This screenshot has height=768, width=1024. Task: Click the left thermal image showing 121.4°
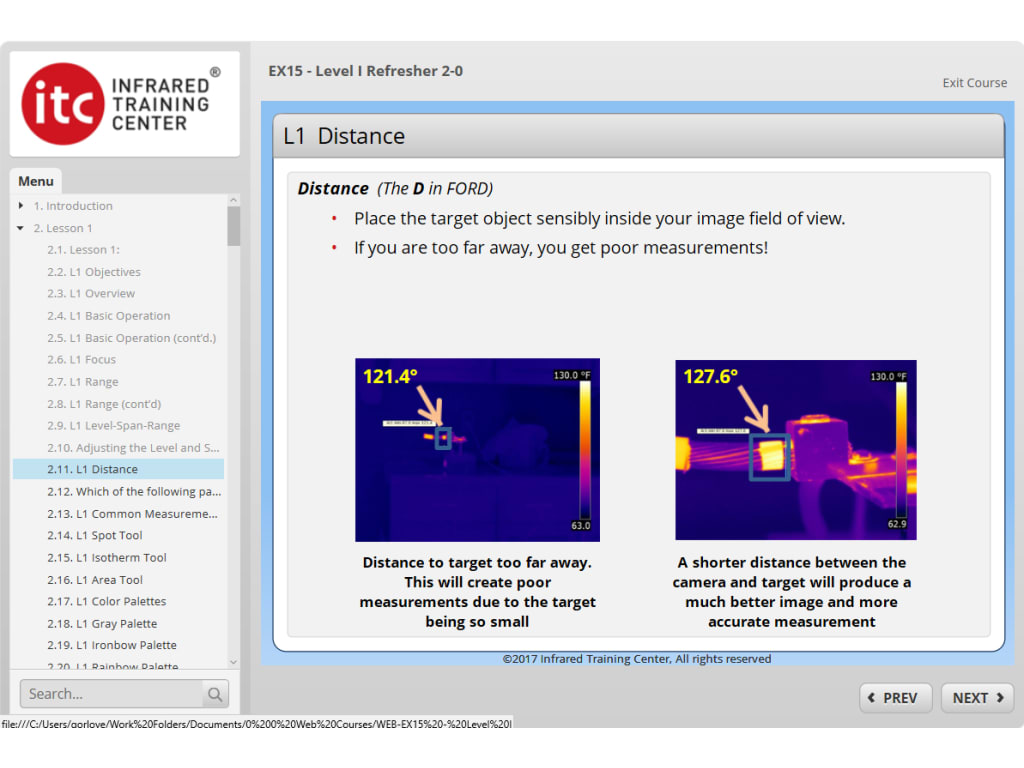[x=477, y=448]
